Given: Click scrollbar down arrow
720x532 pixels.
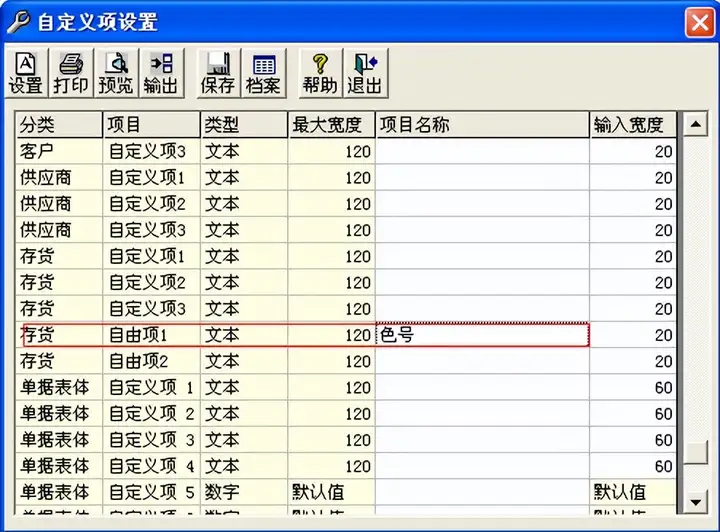Looking at the screenshot, I should click(x=695, y=502).
